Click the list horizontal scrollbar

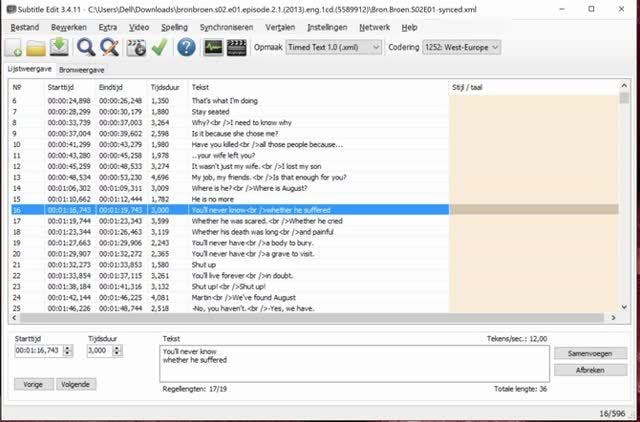tap(311, 318)
